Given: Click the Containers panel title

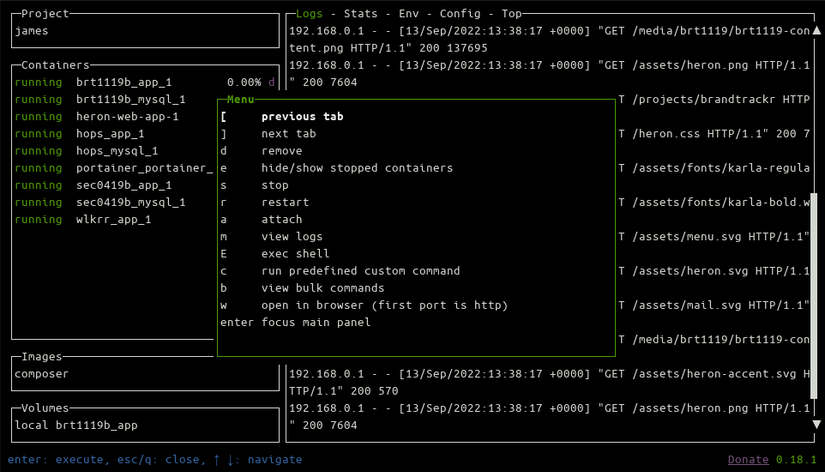Looking at the screenshot, I should [x=55, y=65].
